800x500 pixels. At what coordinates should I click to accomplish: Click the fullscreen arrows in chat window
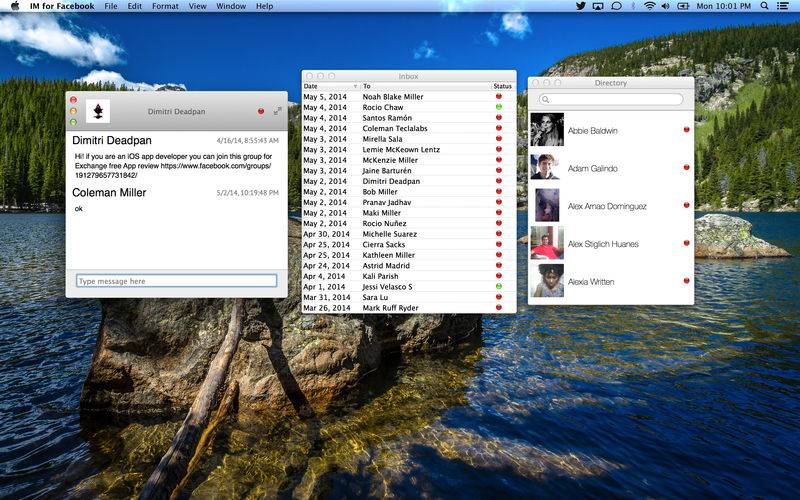click(x=278, y=111)
